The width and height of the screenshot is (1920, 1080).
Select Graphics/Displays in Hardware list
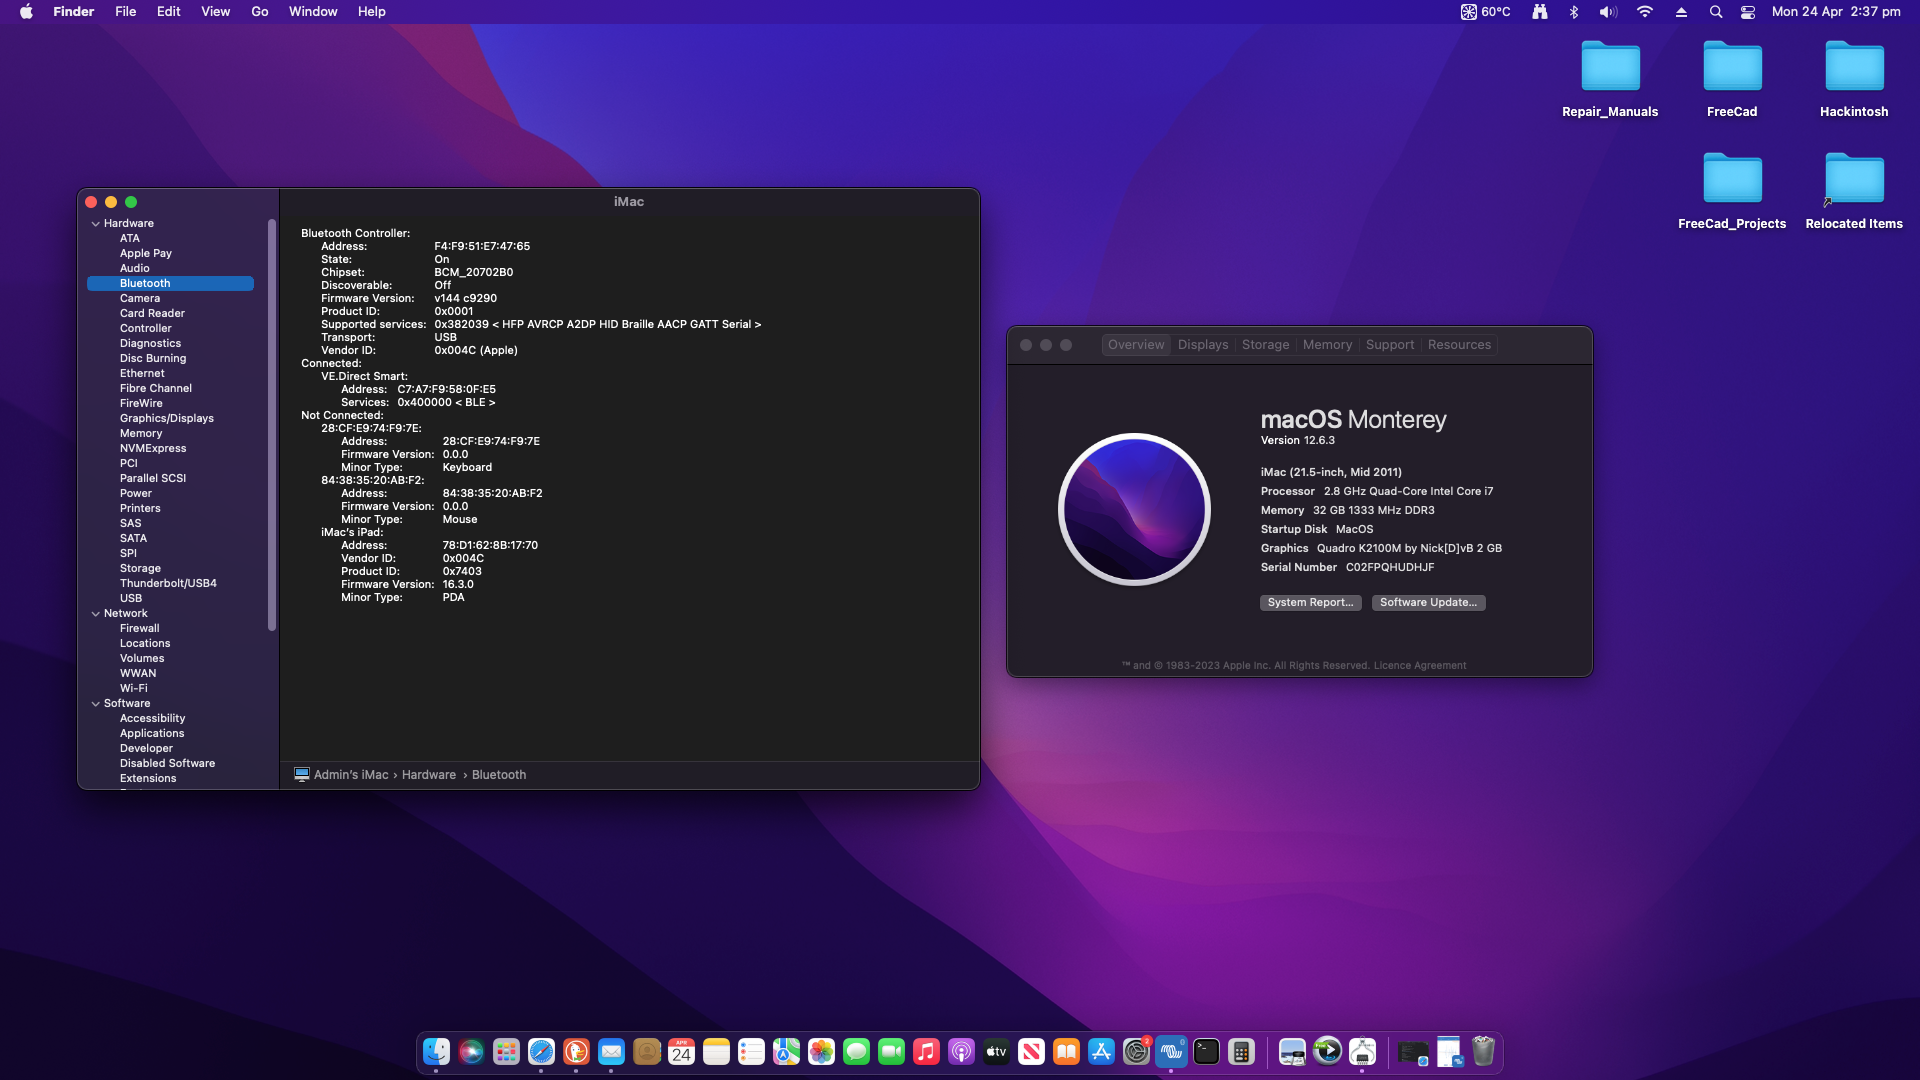click(167, 419)
